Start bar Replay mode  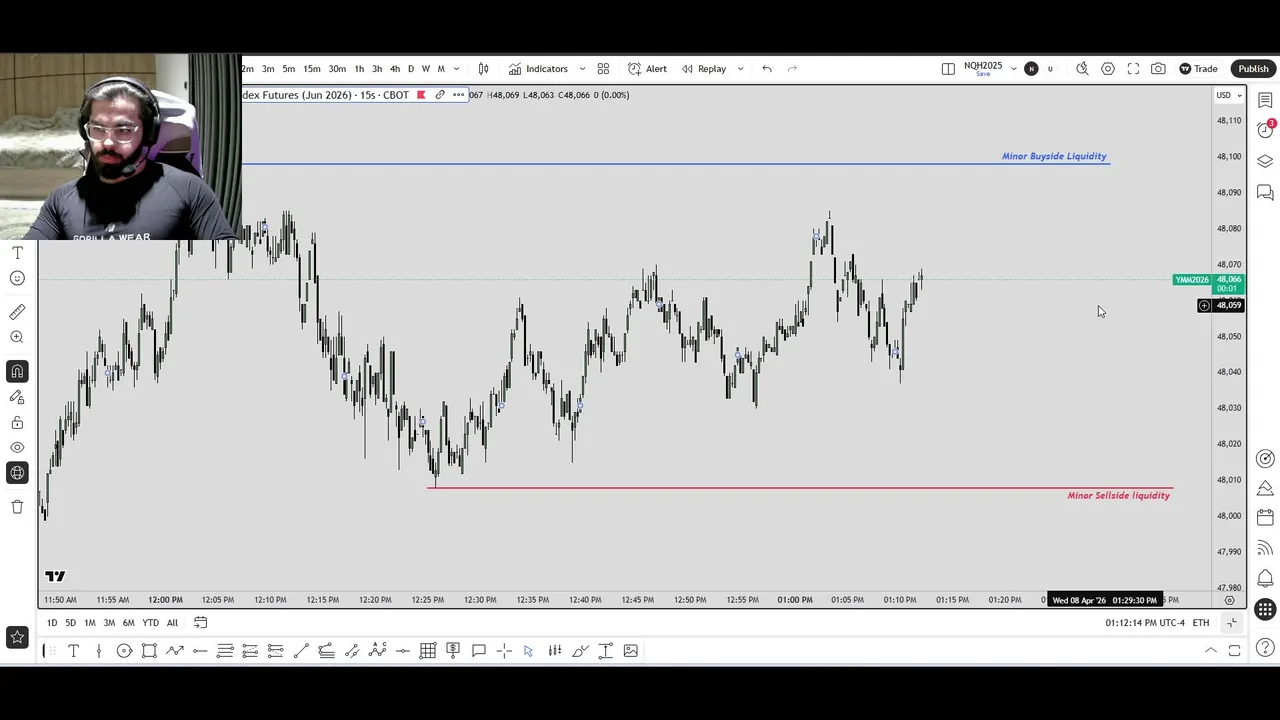coord(704,69)
